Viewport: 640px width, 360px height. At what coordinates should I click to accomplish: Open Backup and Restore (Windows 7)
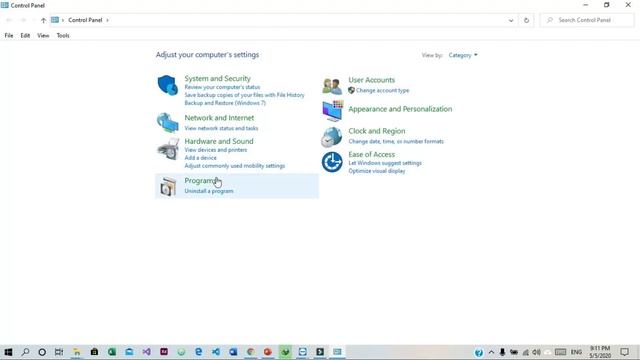(x=225, y=103)
